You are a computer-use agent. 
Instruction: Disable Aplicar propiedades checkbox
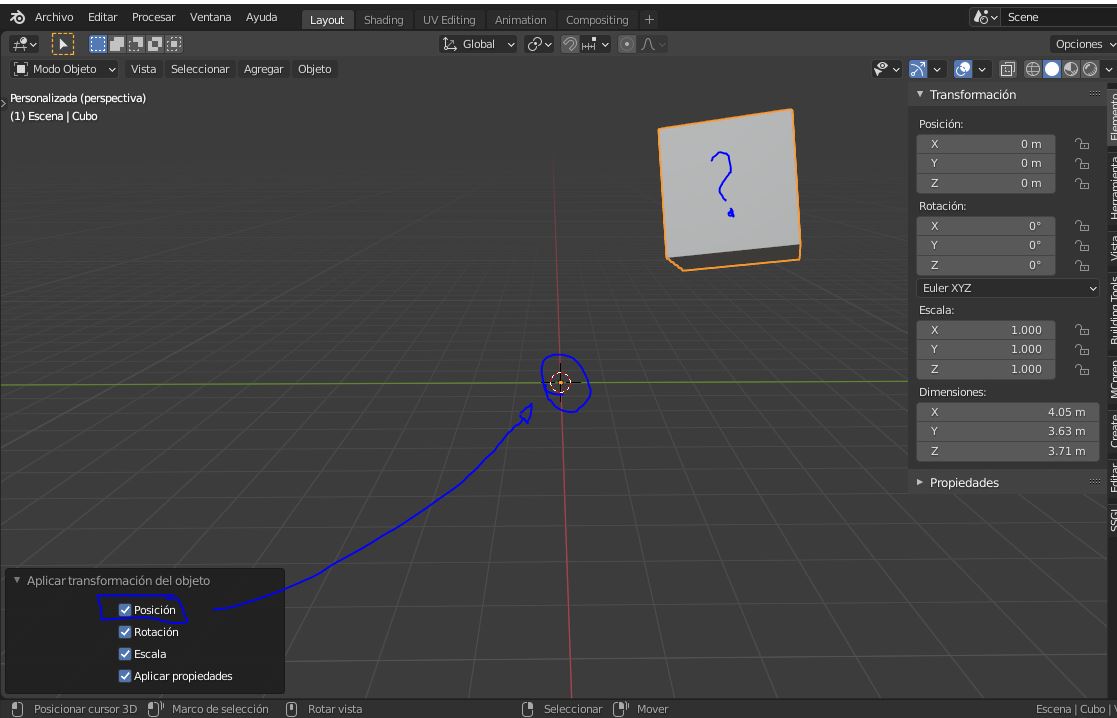pyautogui.click(x=125, y=676)
